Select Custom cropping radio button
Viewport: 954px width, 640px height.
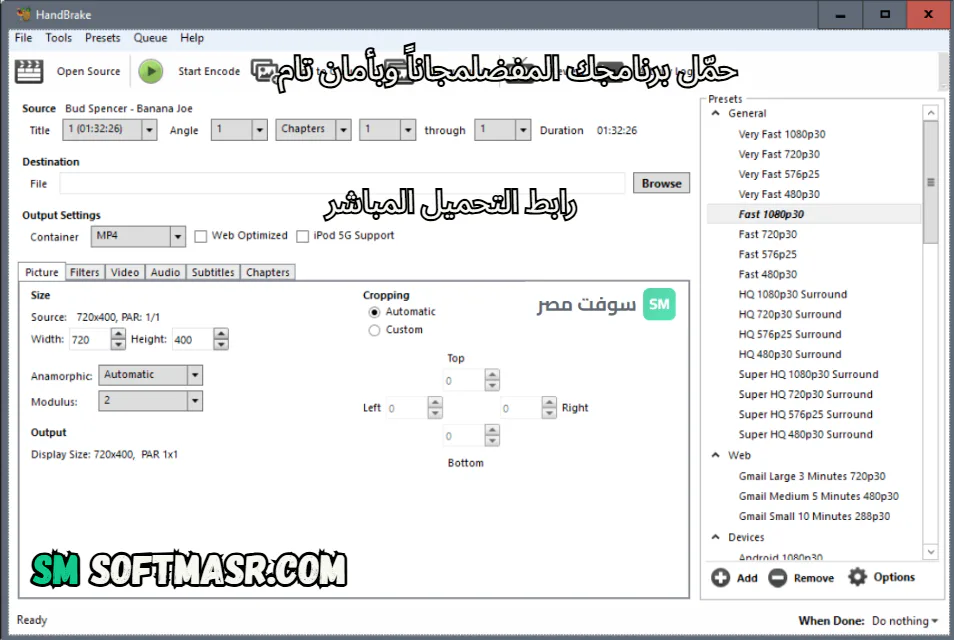point(374,330)
